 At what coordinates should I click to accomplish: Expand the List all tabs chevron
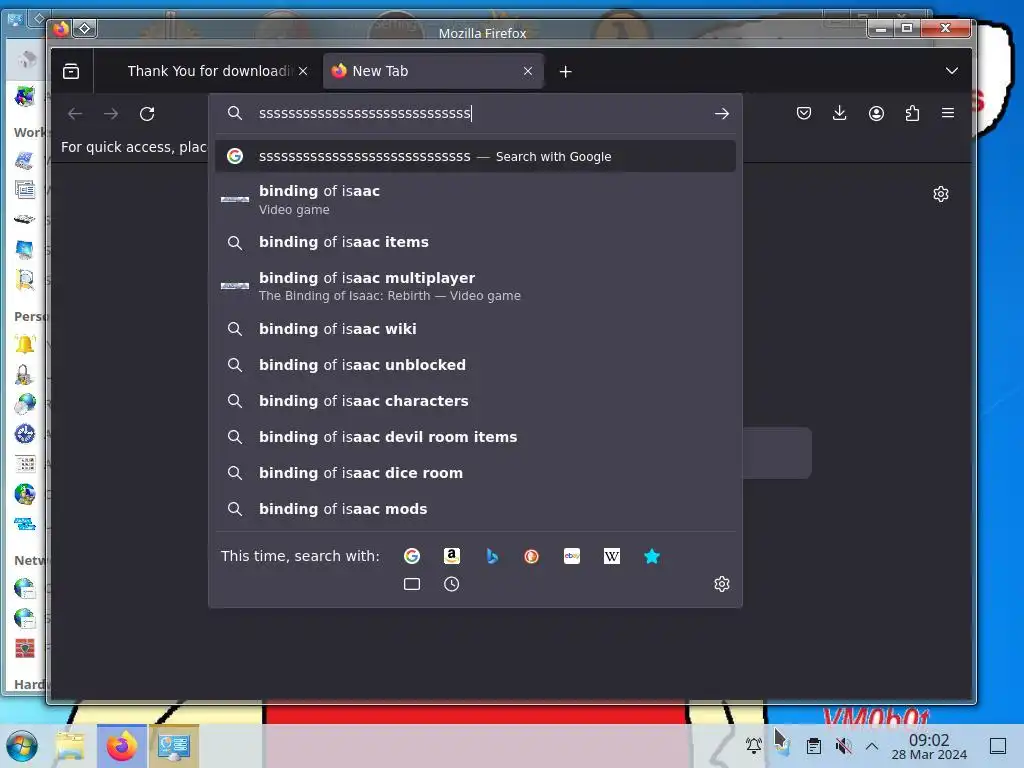pos(952,71)
